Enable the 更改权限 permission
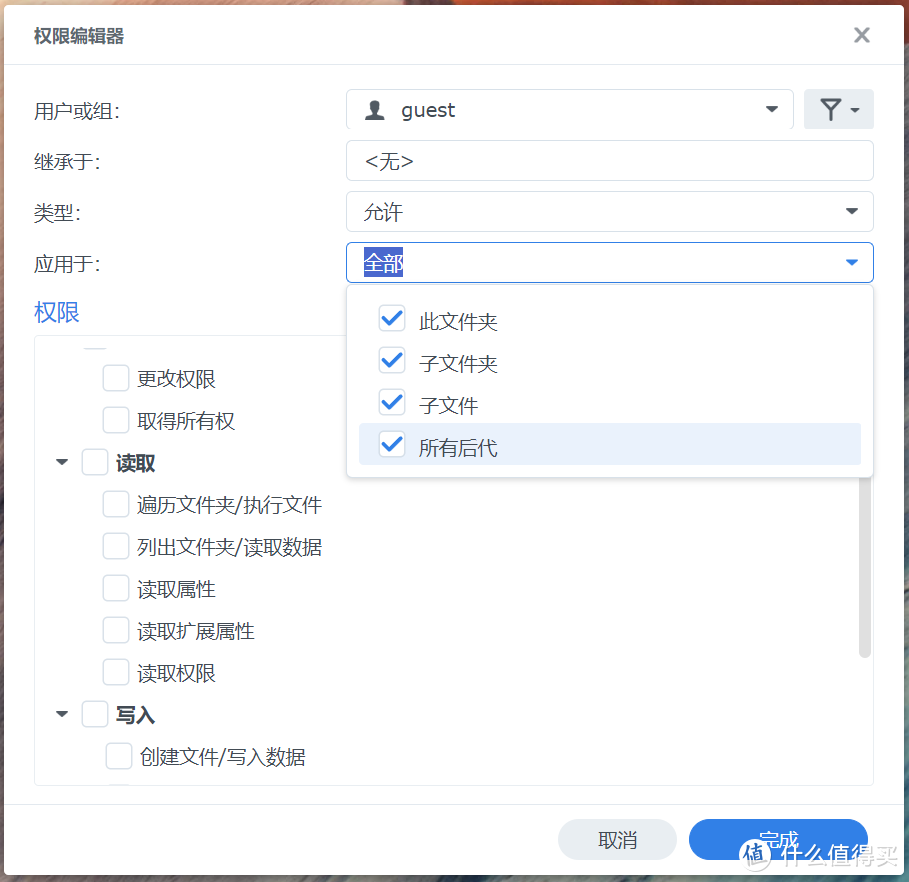Screen dimensions: 909x882 [115, 378]
